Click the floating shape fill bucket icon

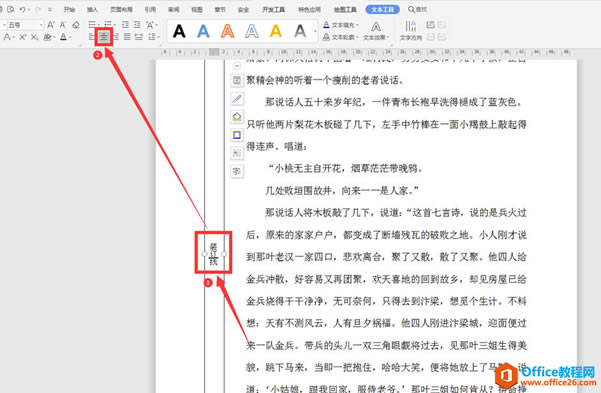[x=237, y=117]
